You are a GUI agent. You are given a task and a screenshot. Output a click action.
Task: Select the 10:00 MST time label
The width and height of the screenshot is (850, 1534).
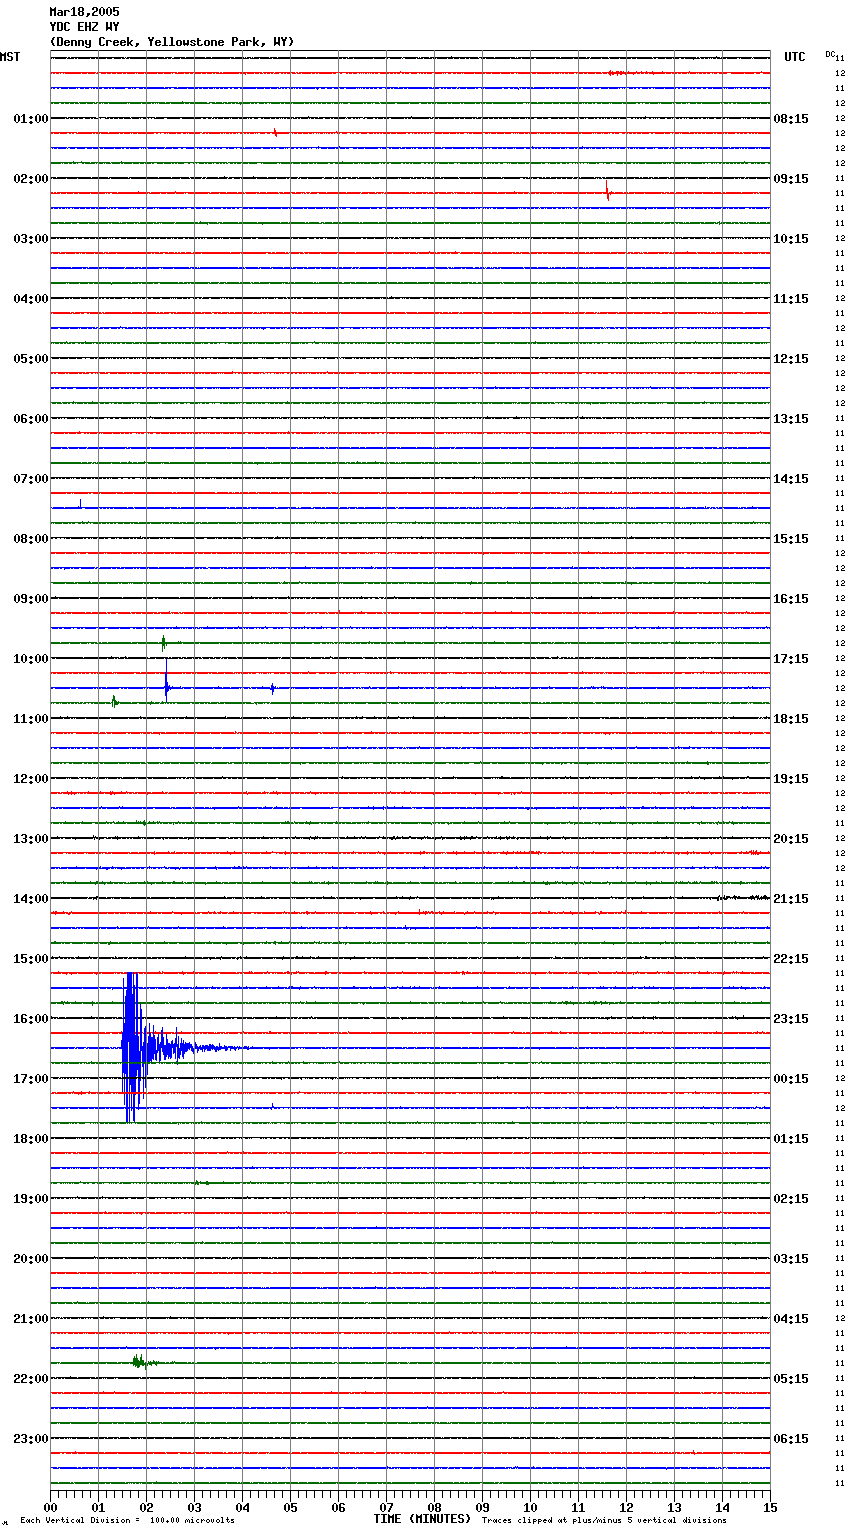[x=31, y=659]
